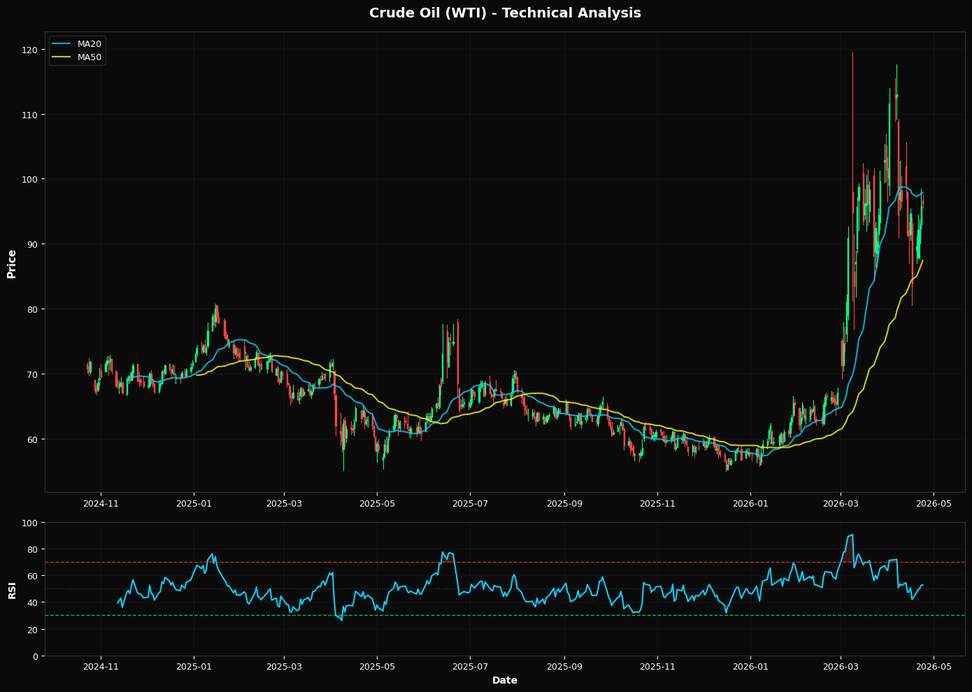Click the 110 price axis tick
Screen dimensions: 972x692
point(32,115)
